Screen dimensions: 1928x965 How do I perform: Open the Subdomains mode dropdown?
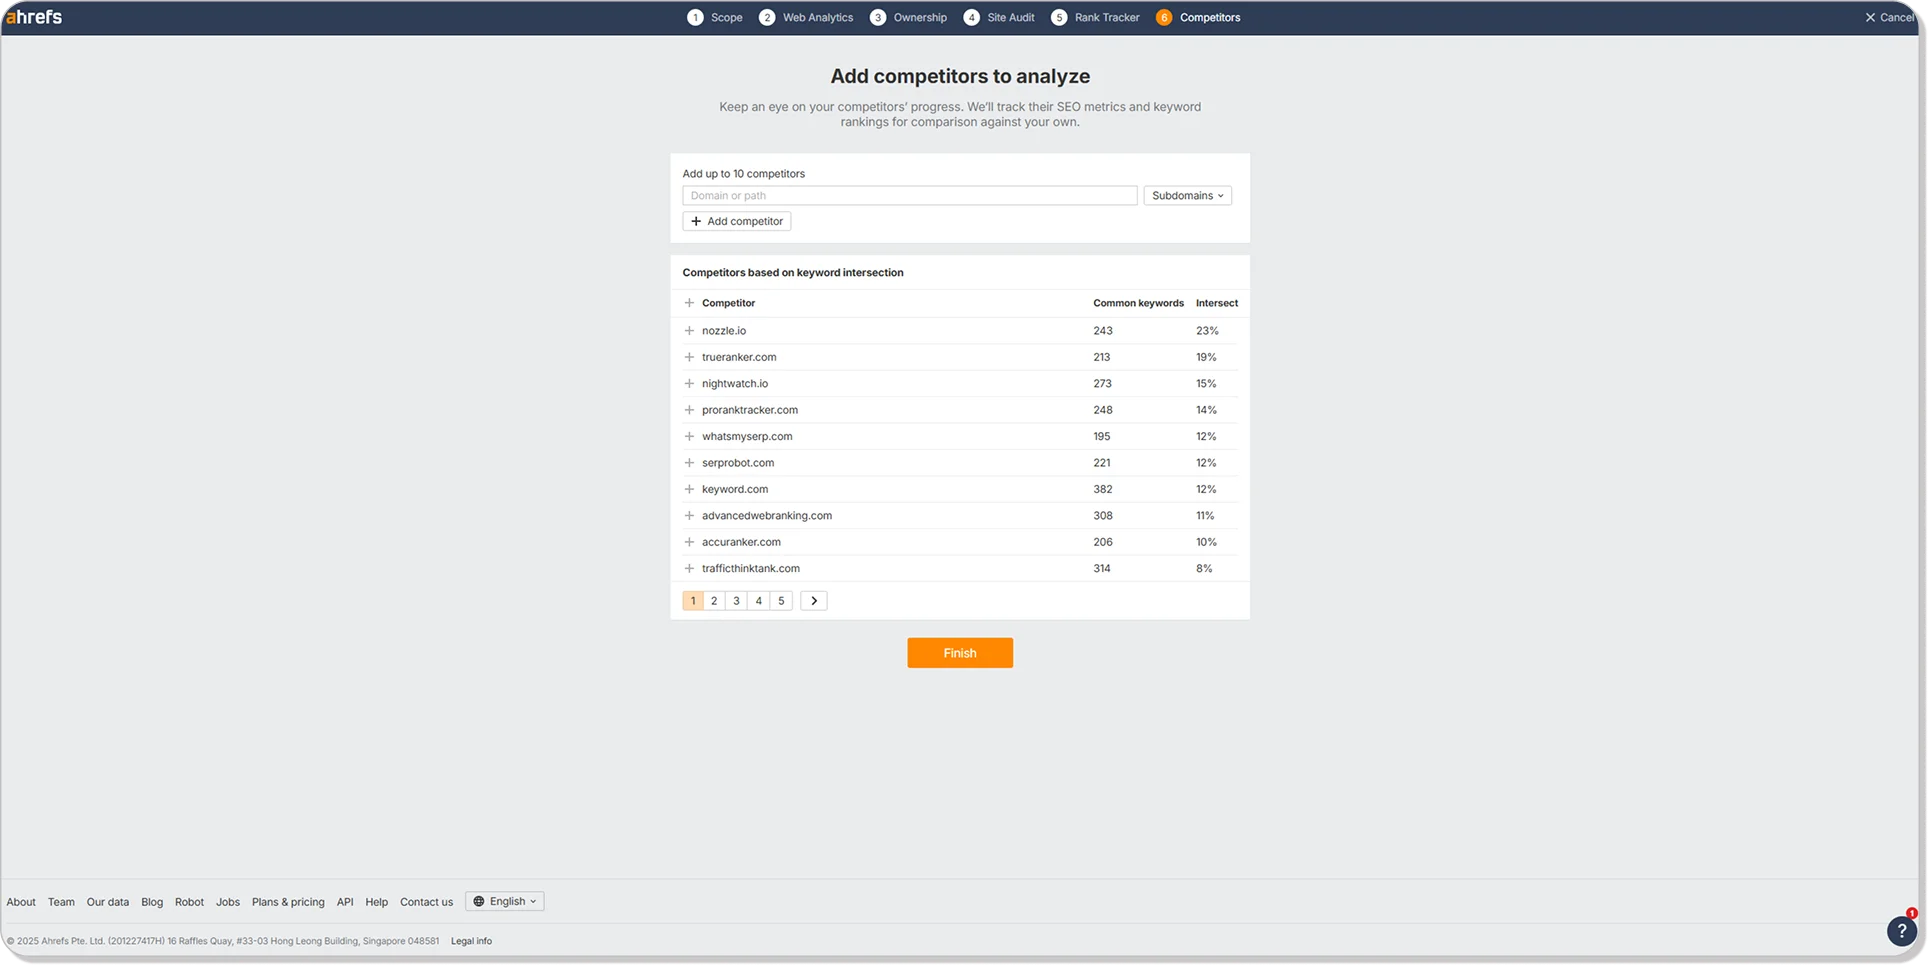tap(1187, 196)
